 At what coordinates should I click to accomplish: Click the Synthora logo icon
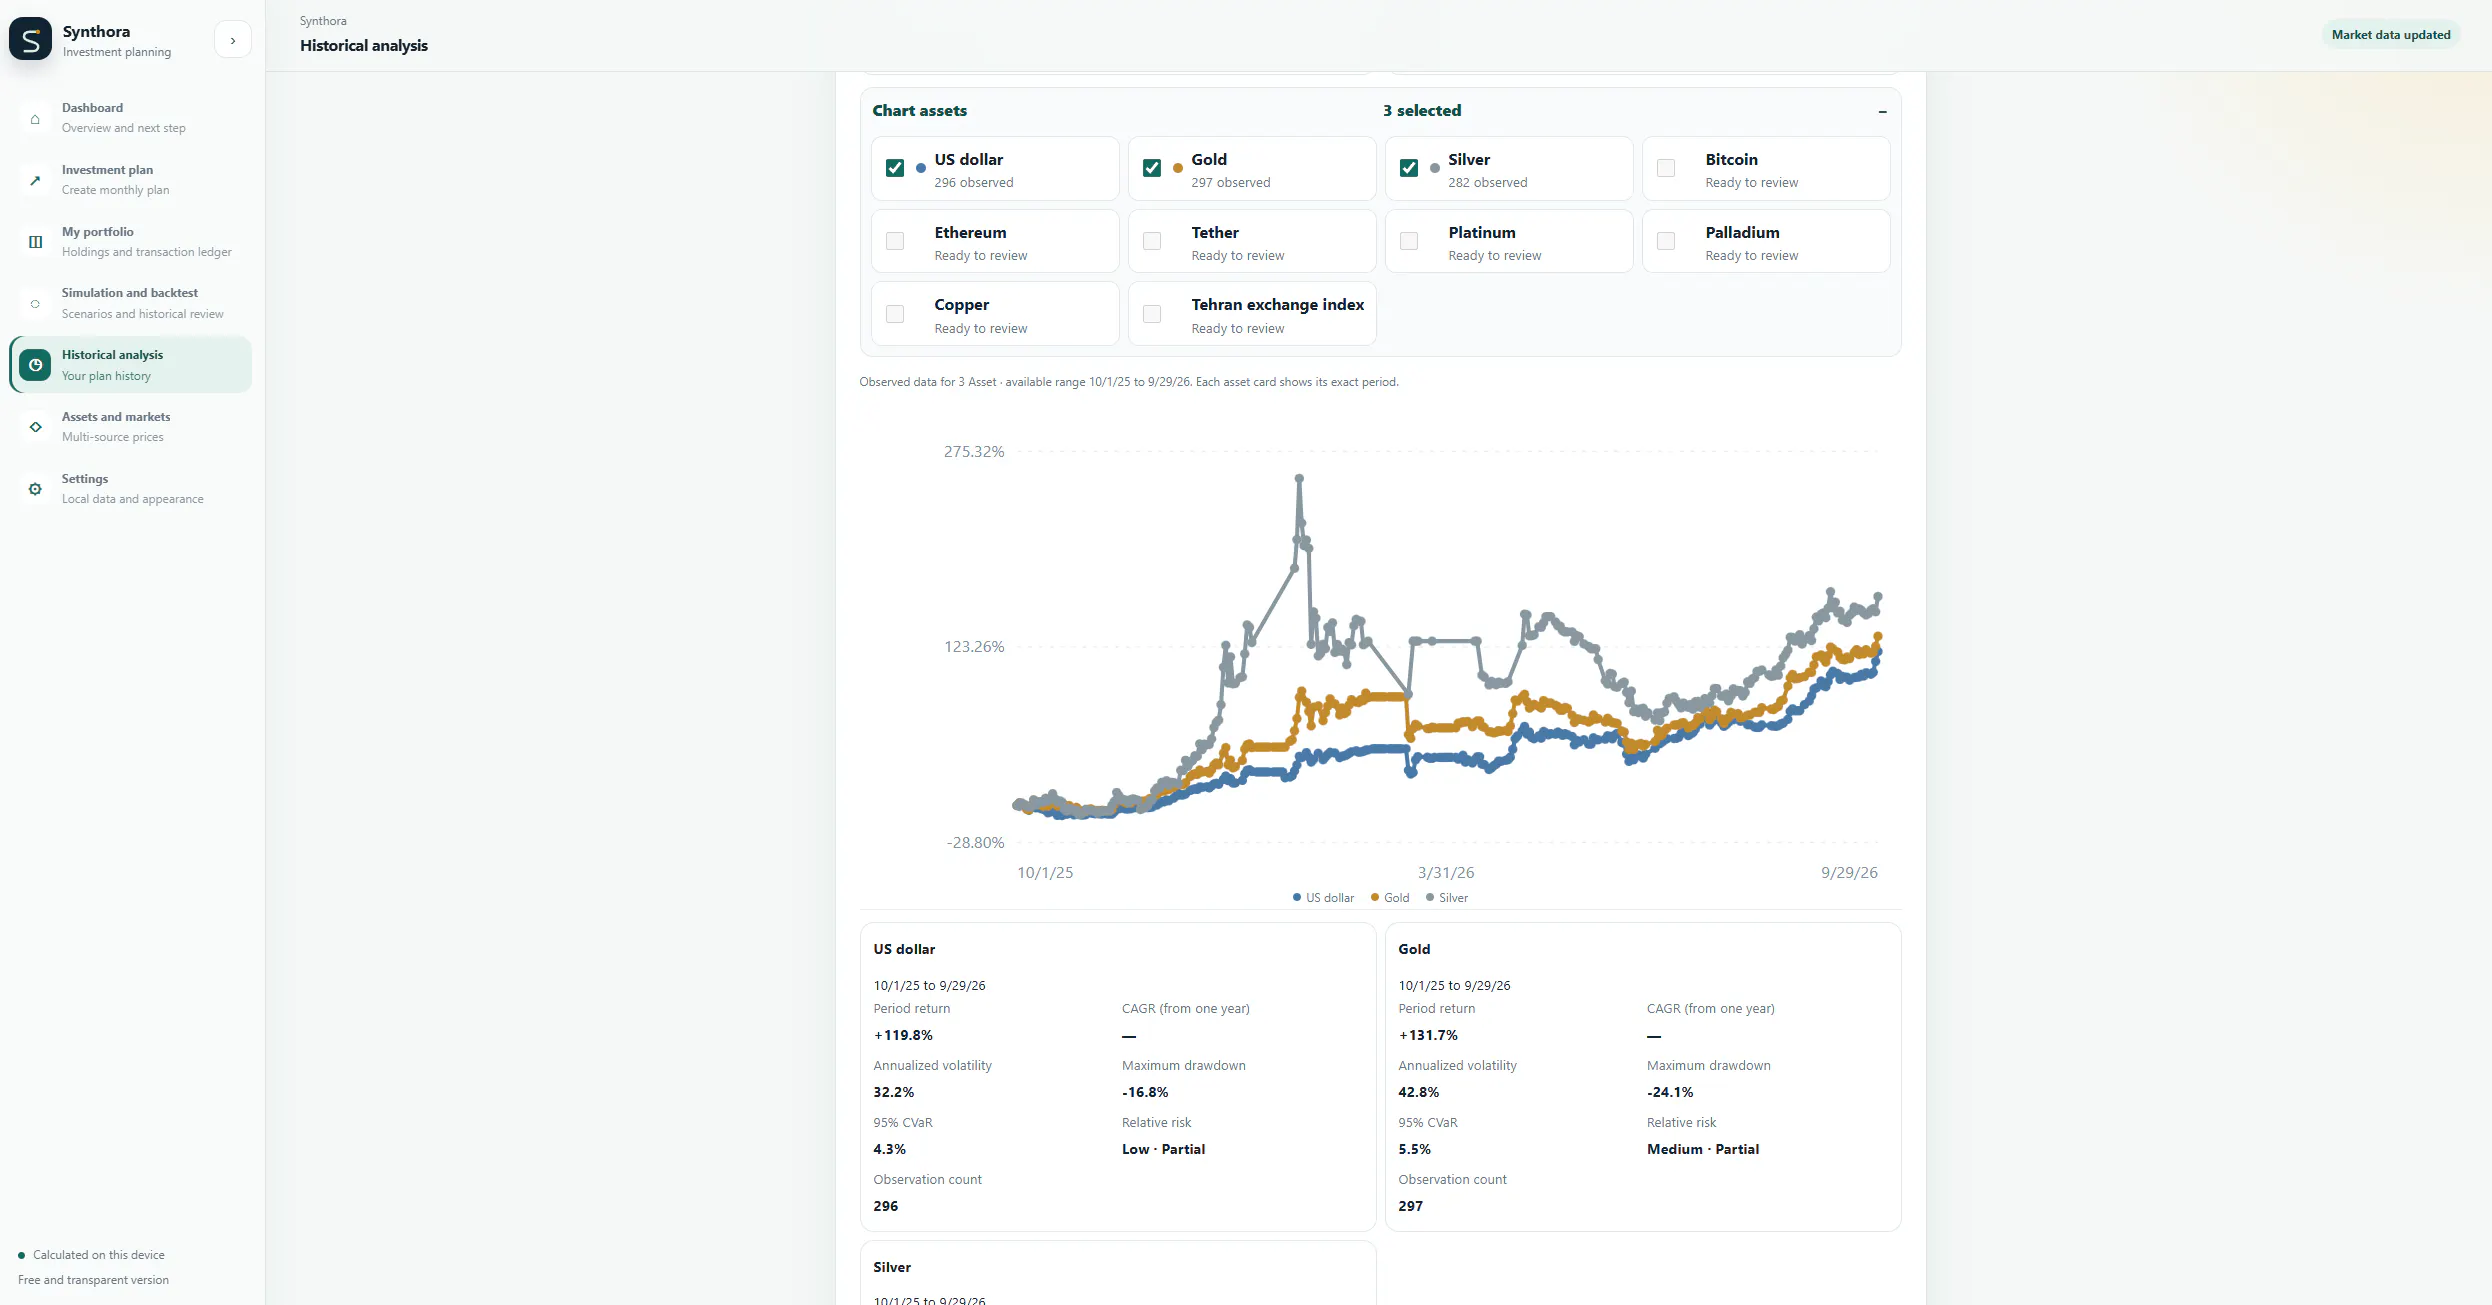pyautogui.click(x=30, y=39)
